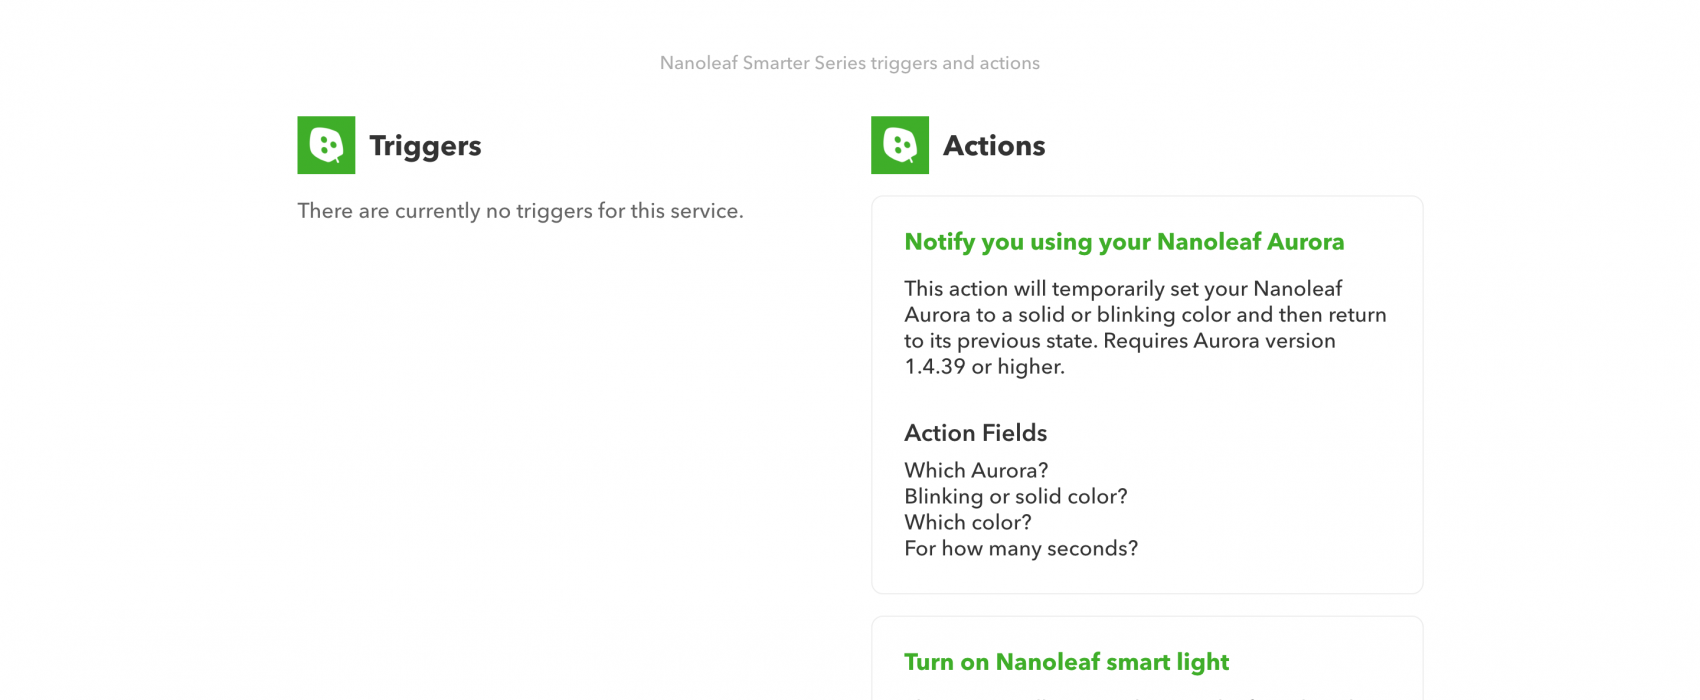Click the Nanoleaf leaf icon beside Actions
This screenshot has width=1700, height=700.
click(900, 145)
